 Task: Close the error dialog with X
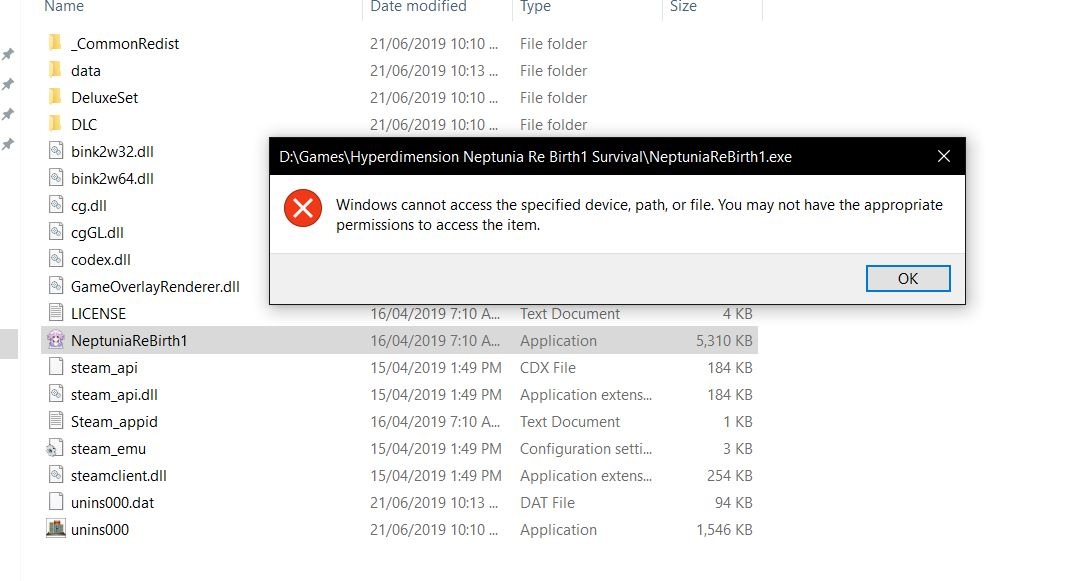[x=943, y=156]
